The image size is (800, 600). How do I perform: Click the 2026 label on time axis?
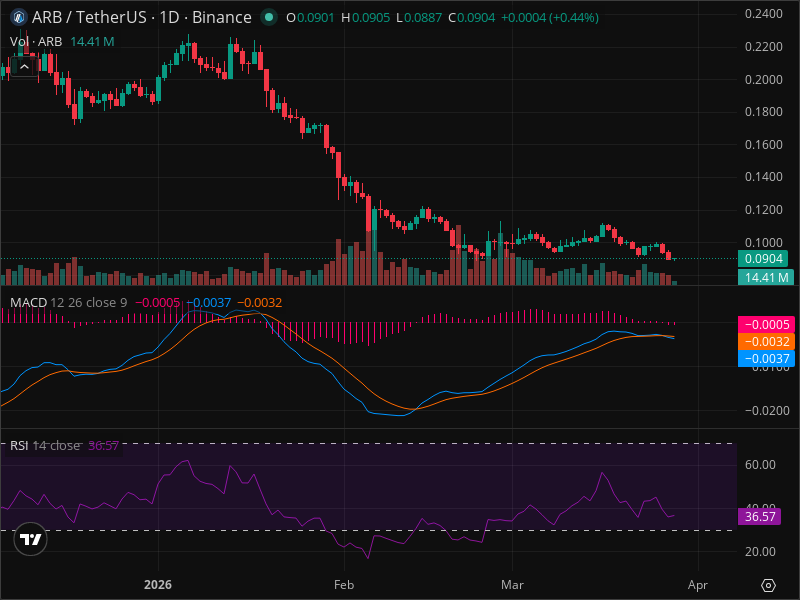(x=158, y=585)
